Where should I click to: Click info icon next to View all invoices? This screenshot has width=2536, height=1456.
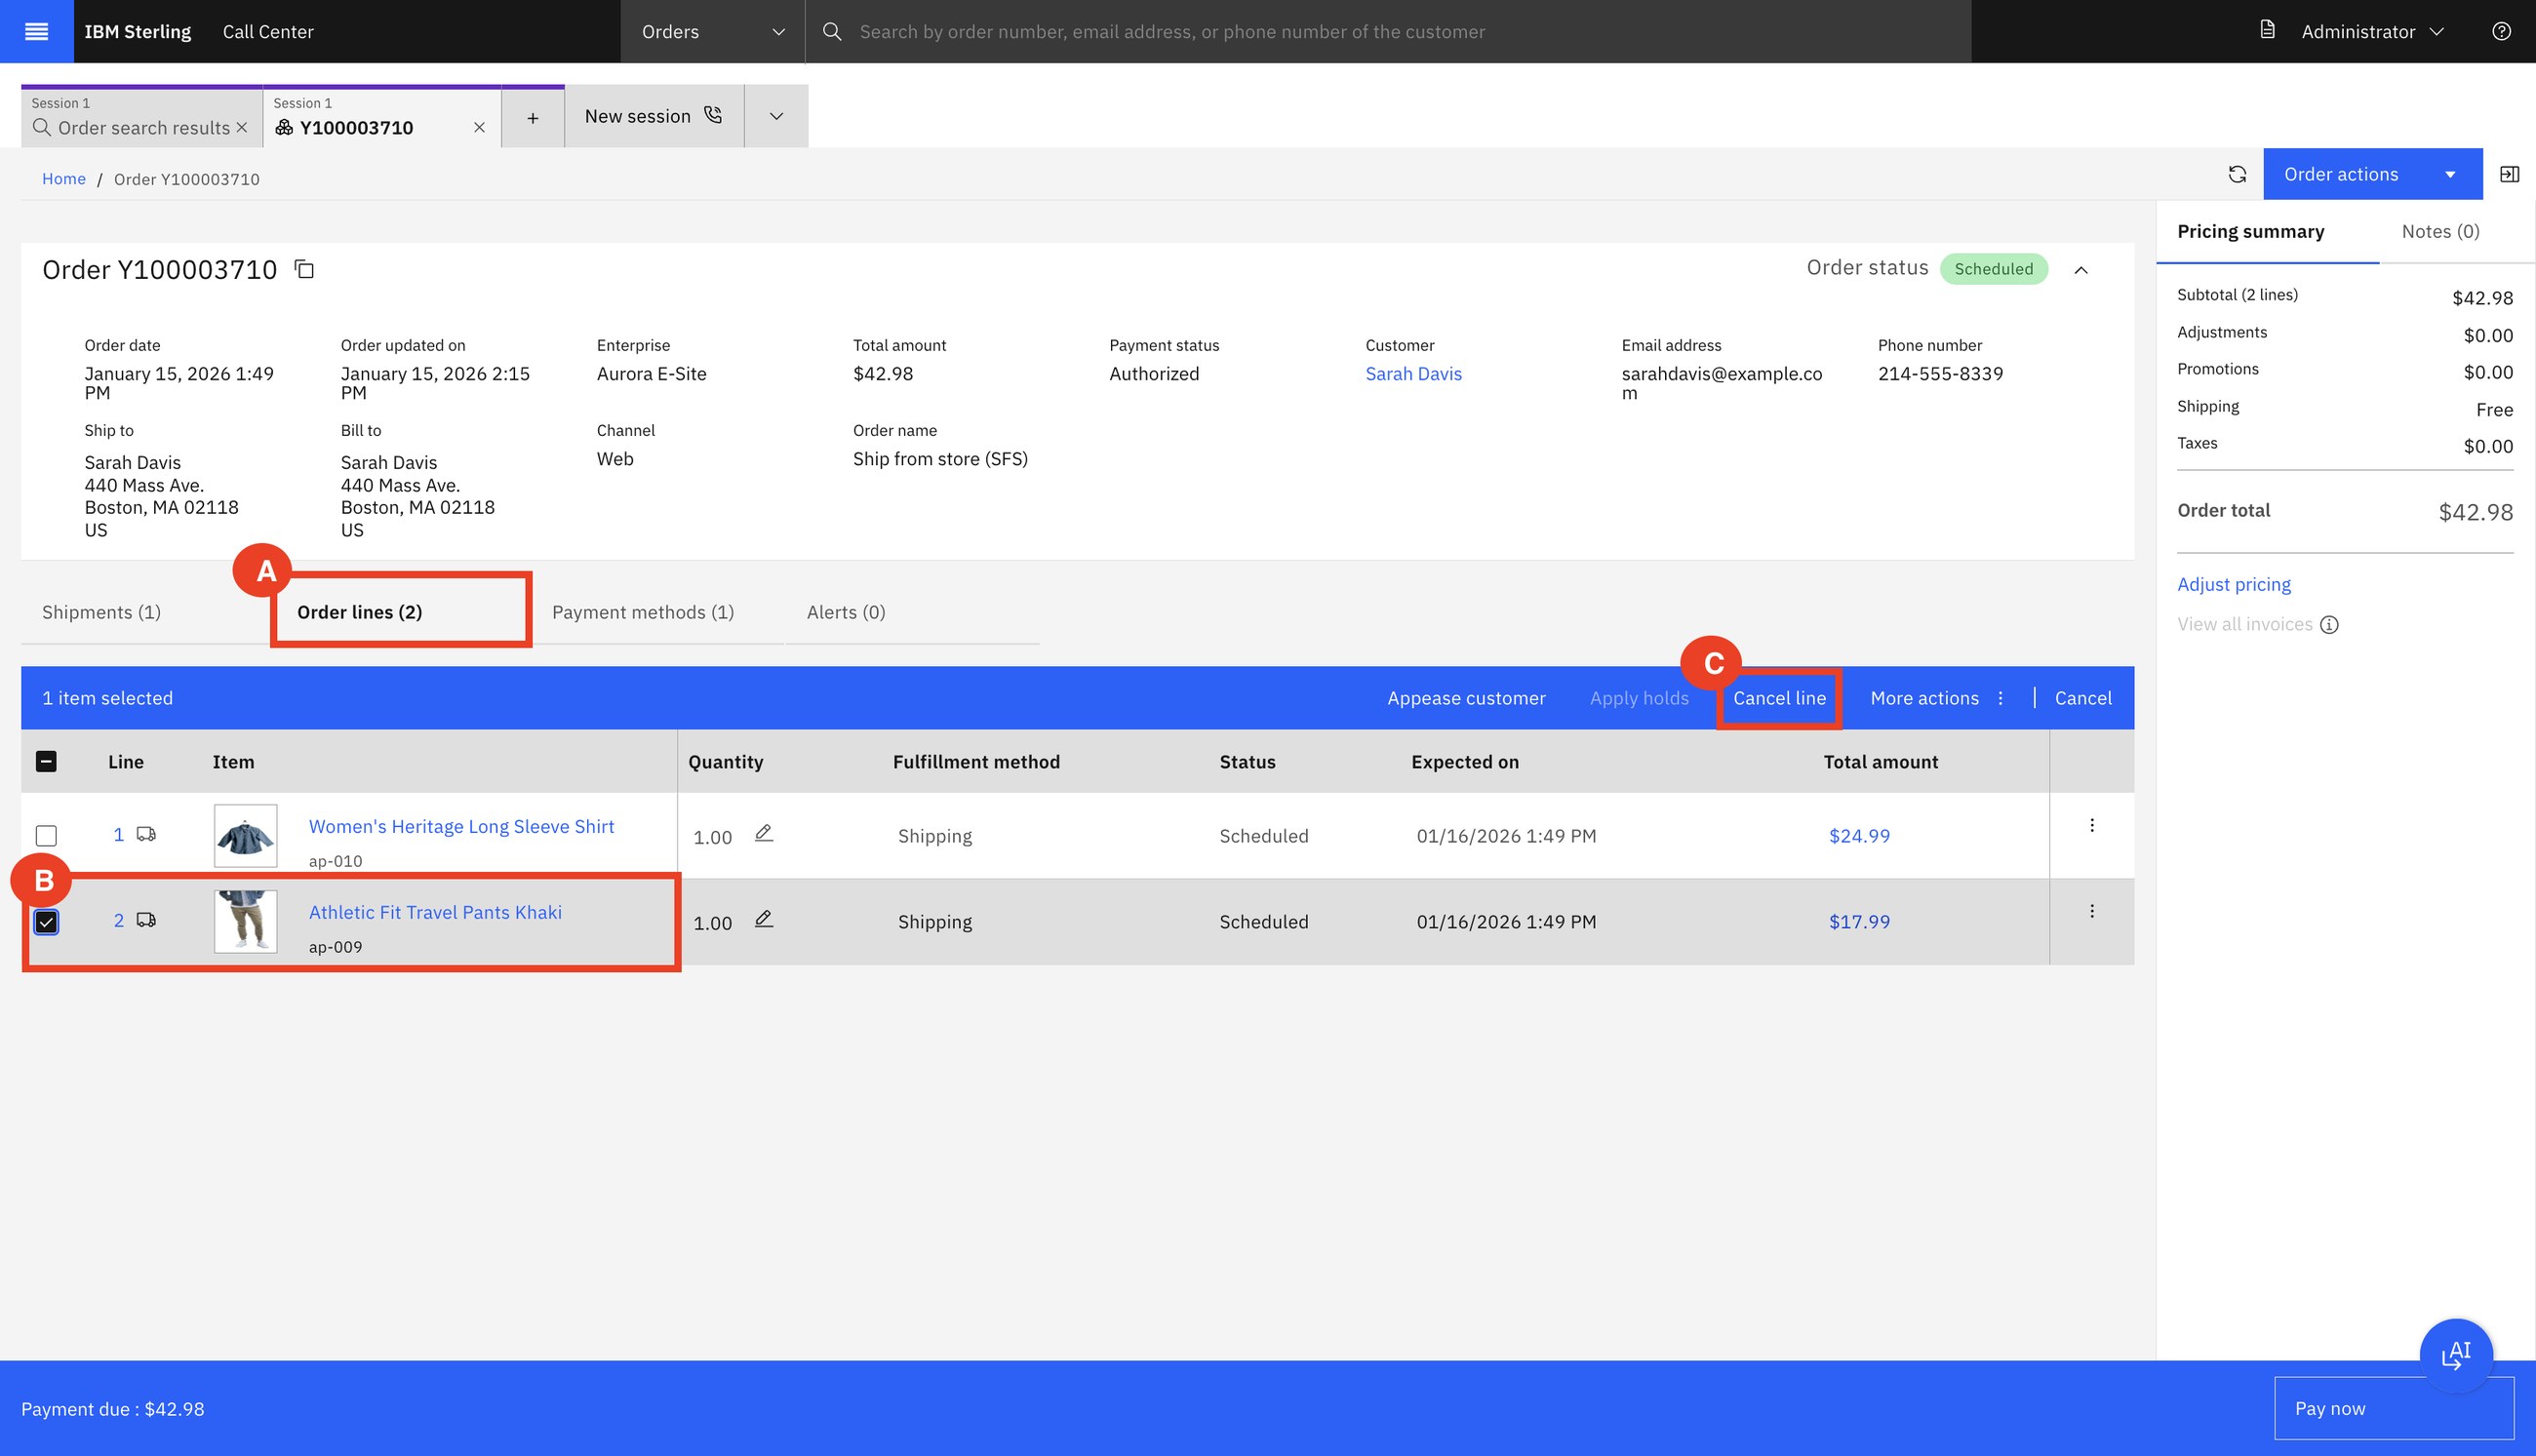(x=2329, y=625)
